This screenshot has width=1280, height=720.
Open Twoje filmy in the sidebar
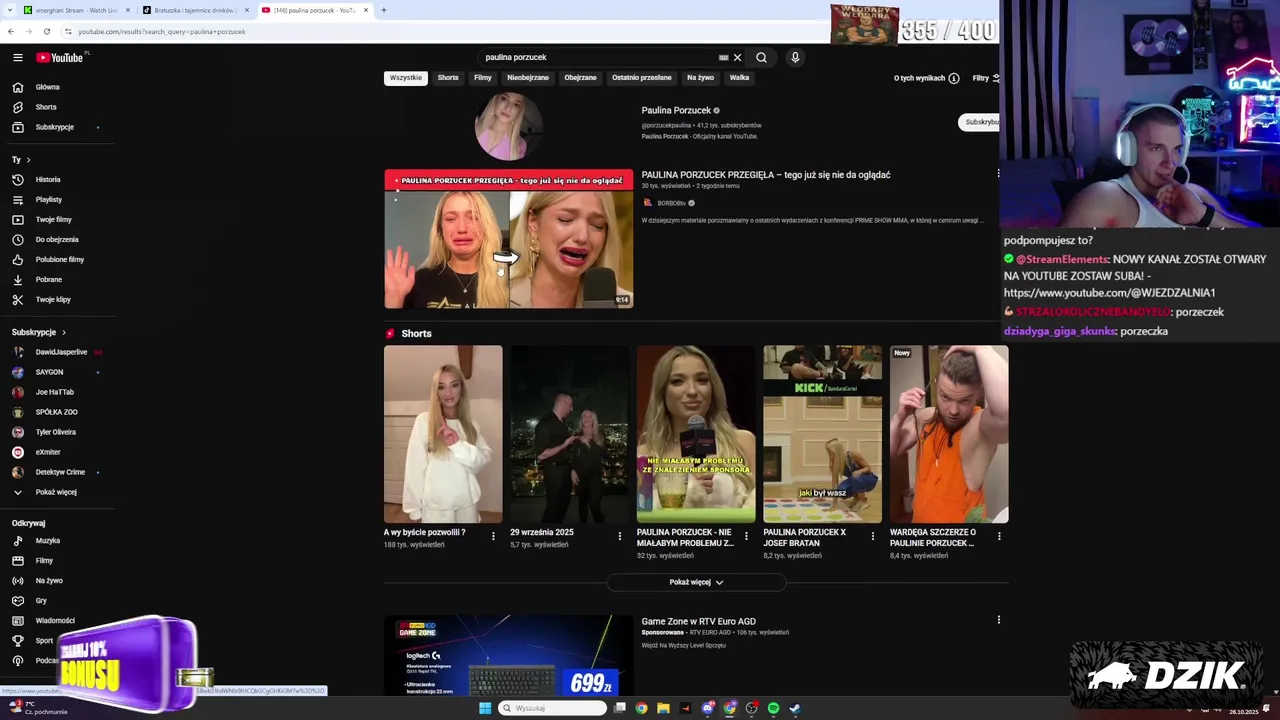(53, 220)
